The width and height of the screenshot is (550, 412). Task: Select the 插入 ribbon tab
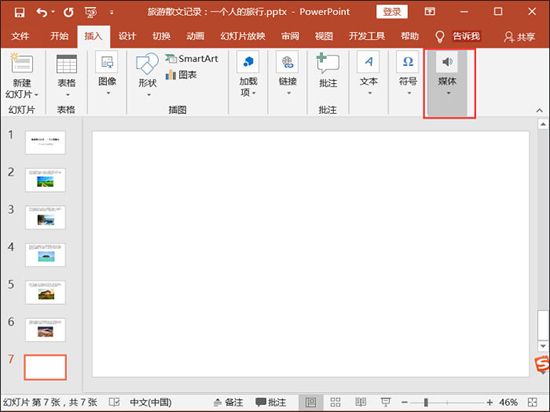[93, 36]
